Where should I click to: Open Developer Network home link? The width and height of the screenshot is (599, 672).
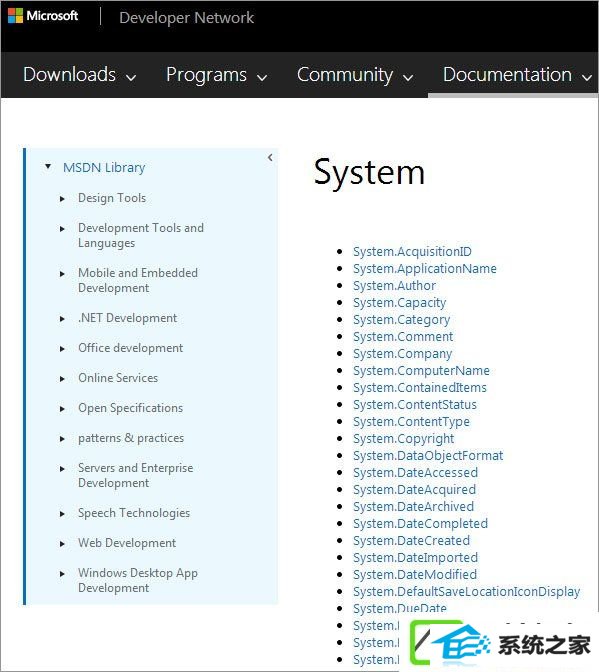pyautogui.click(x=186, y=18)
